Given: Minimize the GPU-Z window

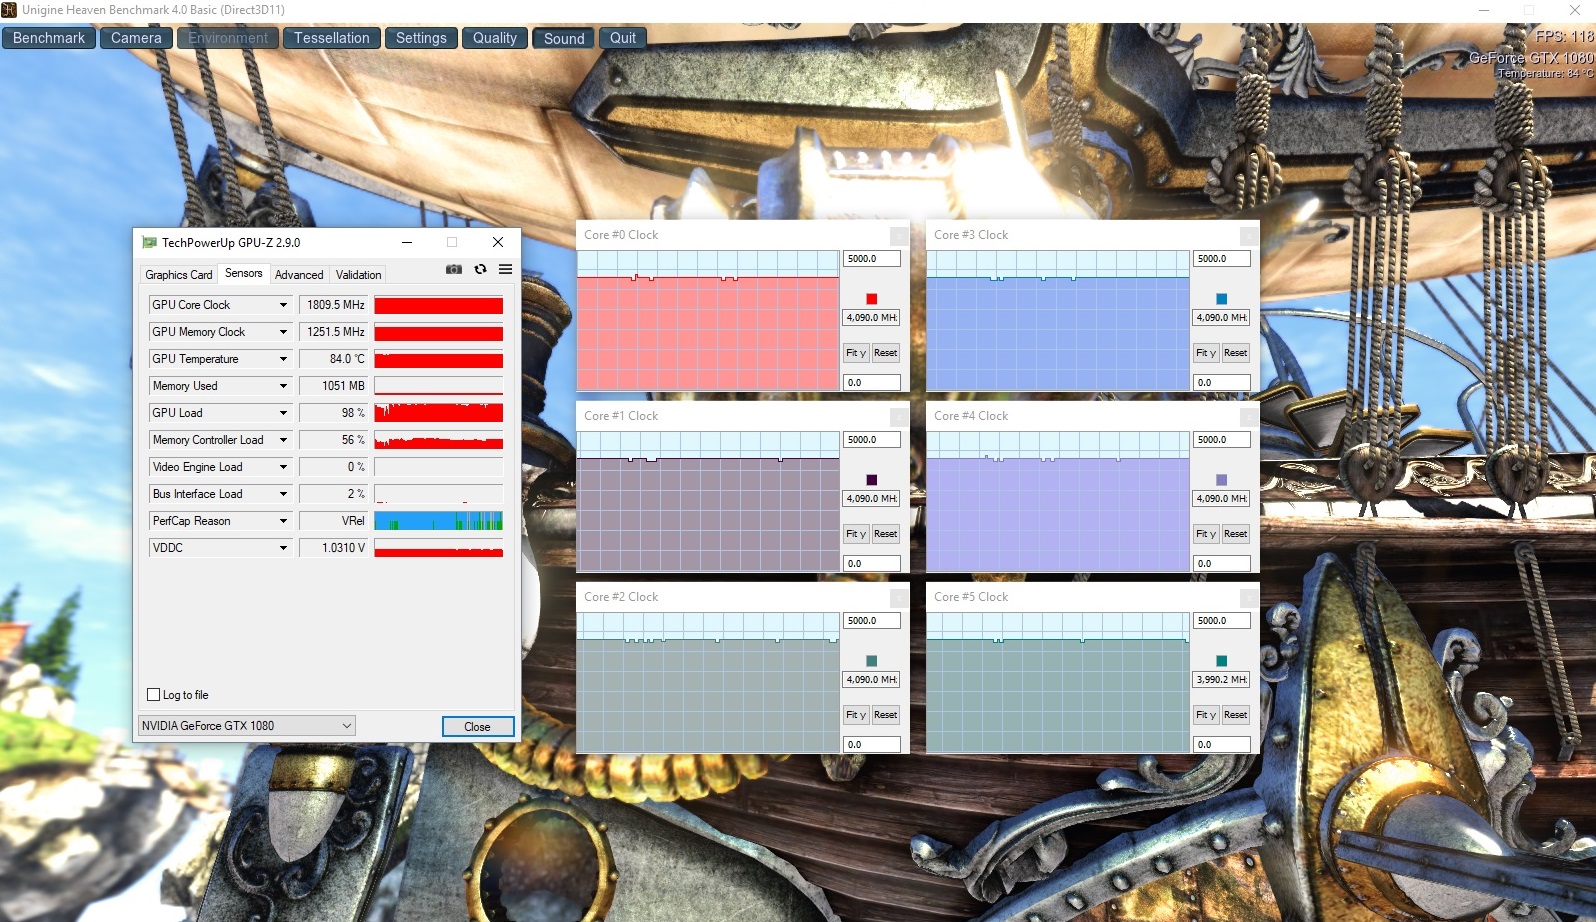Looking at the screenshot, I should 407,242.
